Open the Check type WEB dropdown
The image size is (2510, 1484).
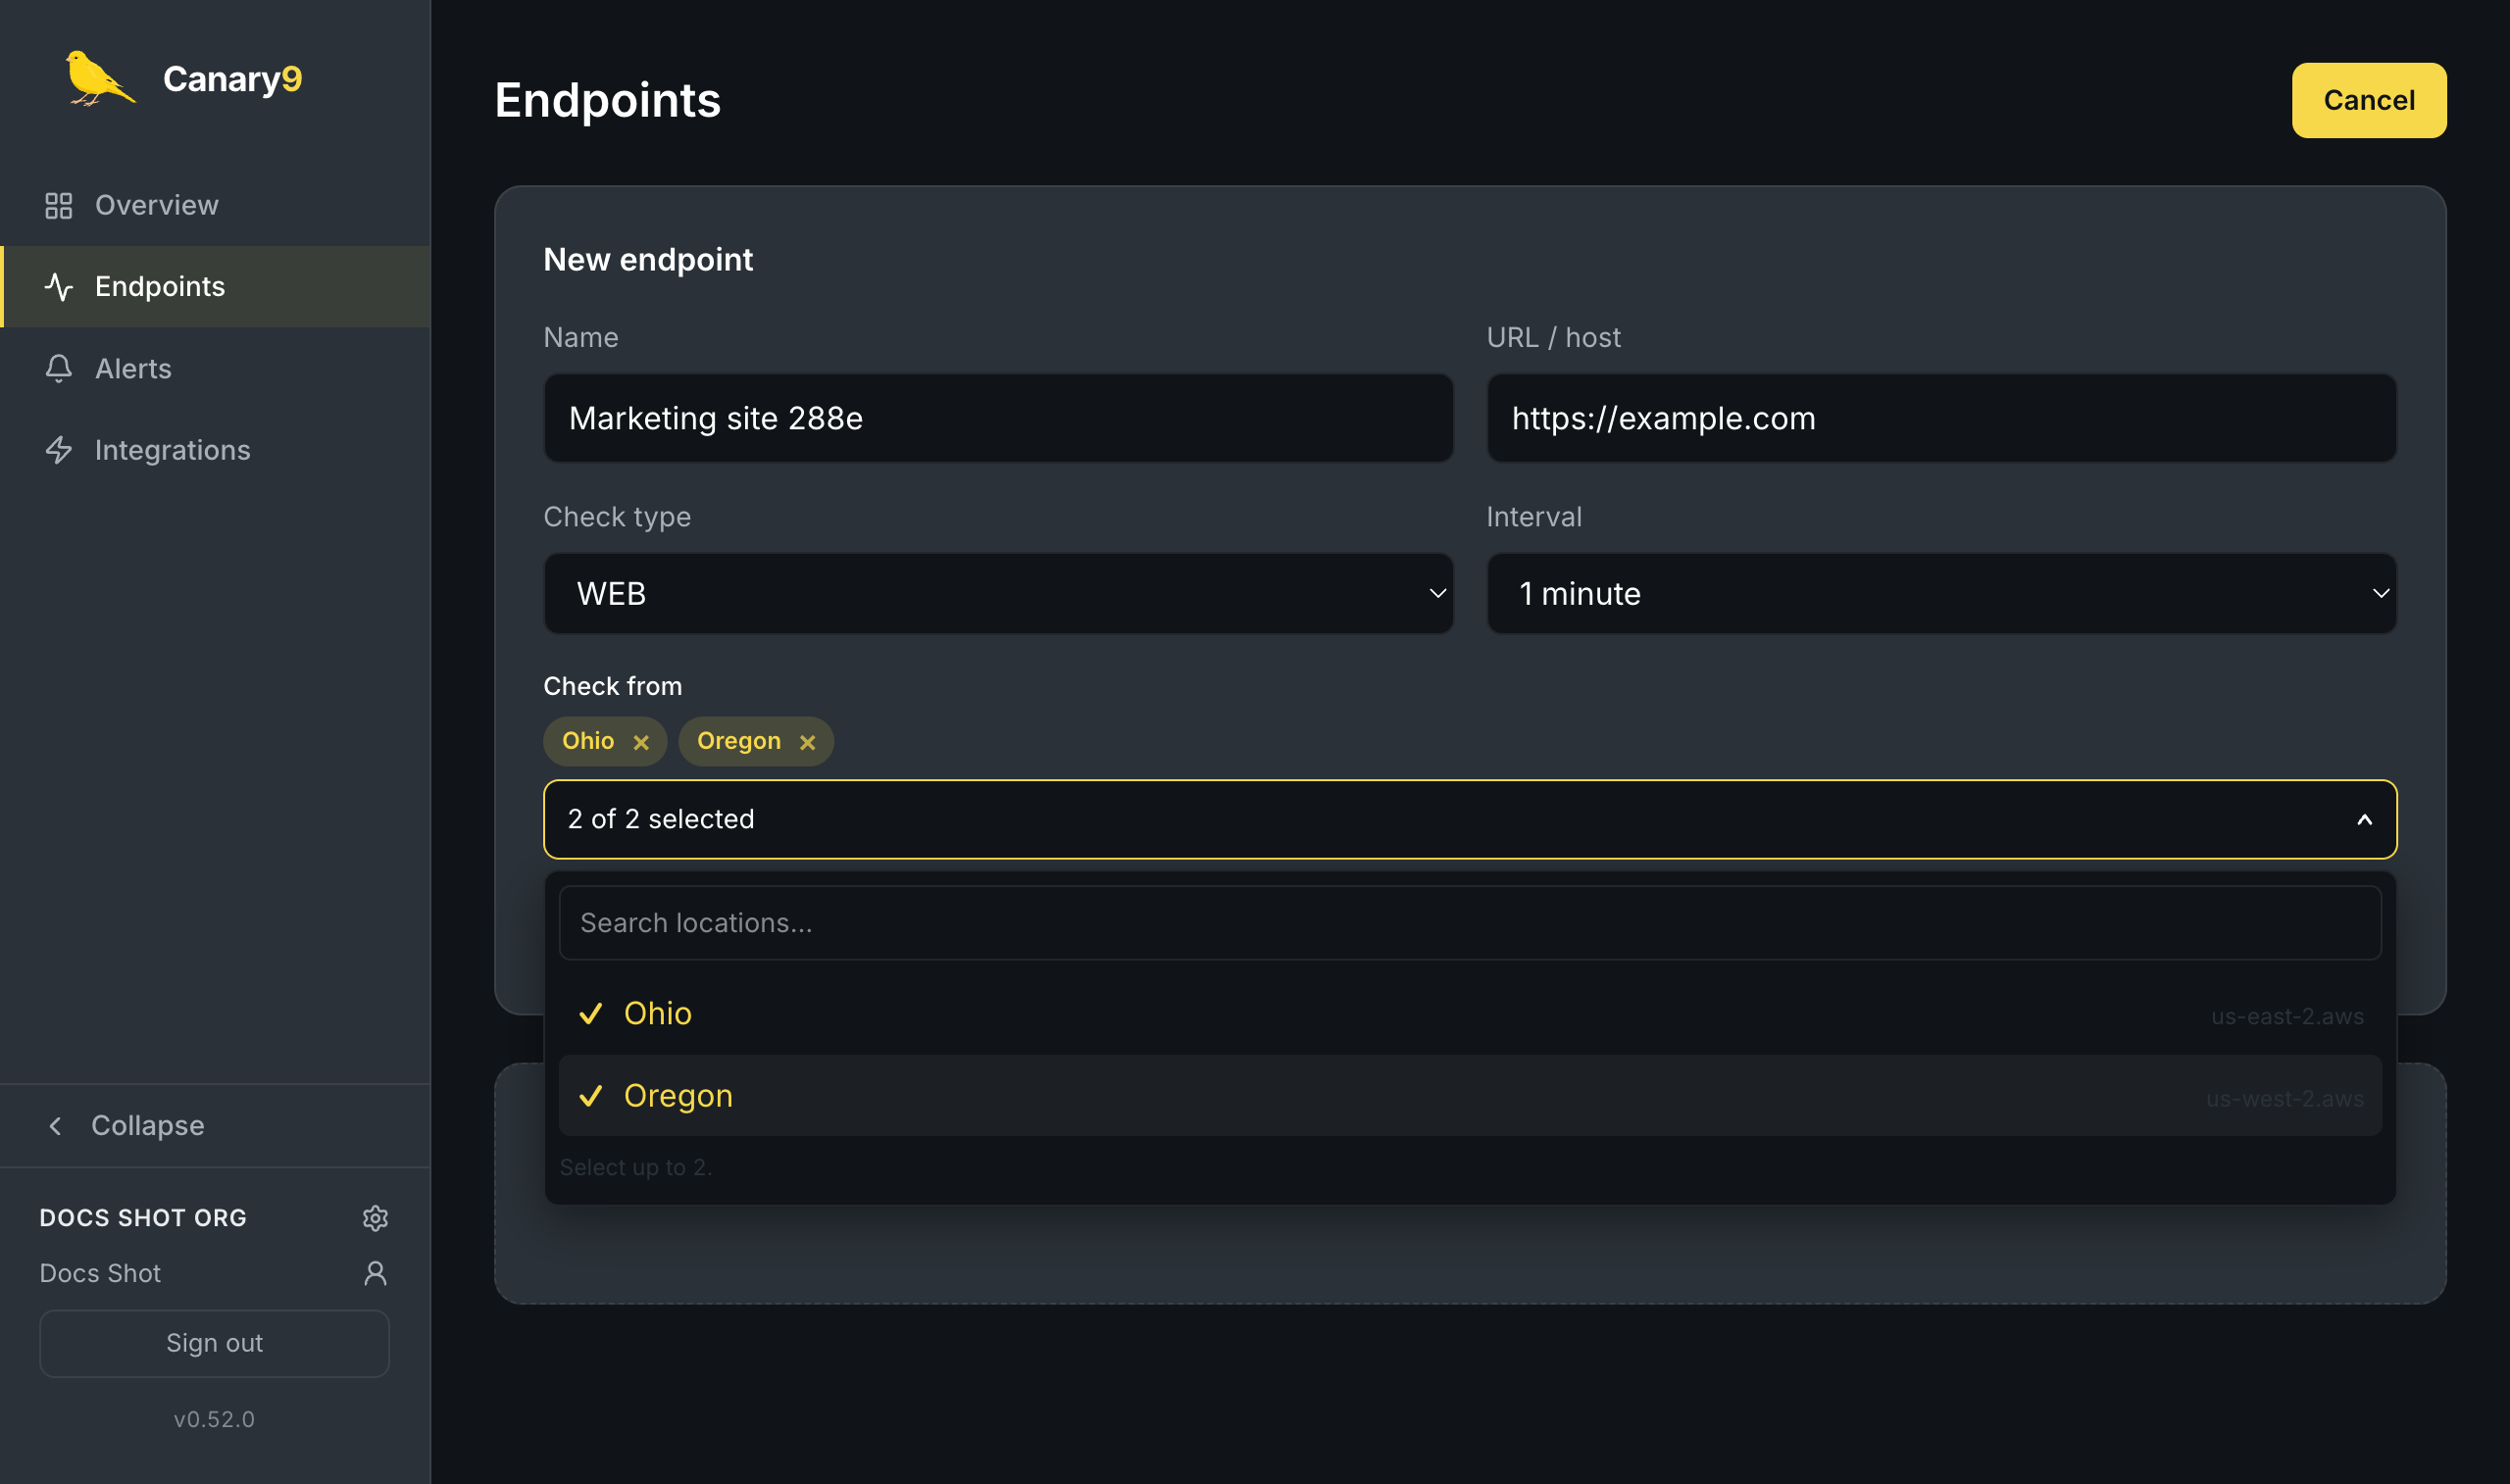coord(998,594)
